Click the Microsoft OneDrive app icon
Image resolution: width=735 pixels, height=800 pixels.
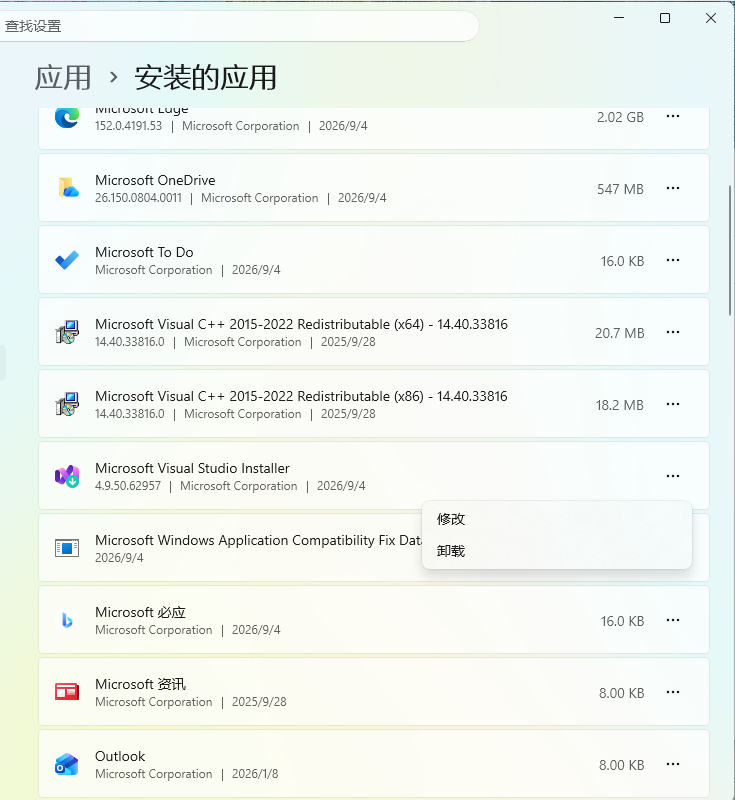click(x=68, y=188)
